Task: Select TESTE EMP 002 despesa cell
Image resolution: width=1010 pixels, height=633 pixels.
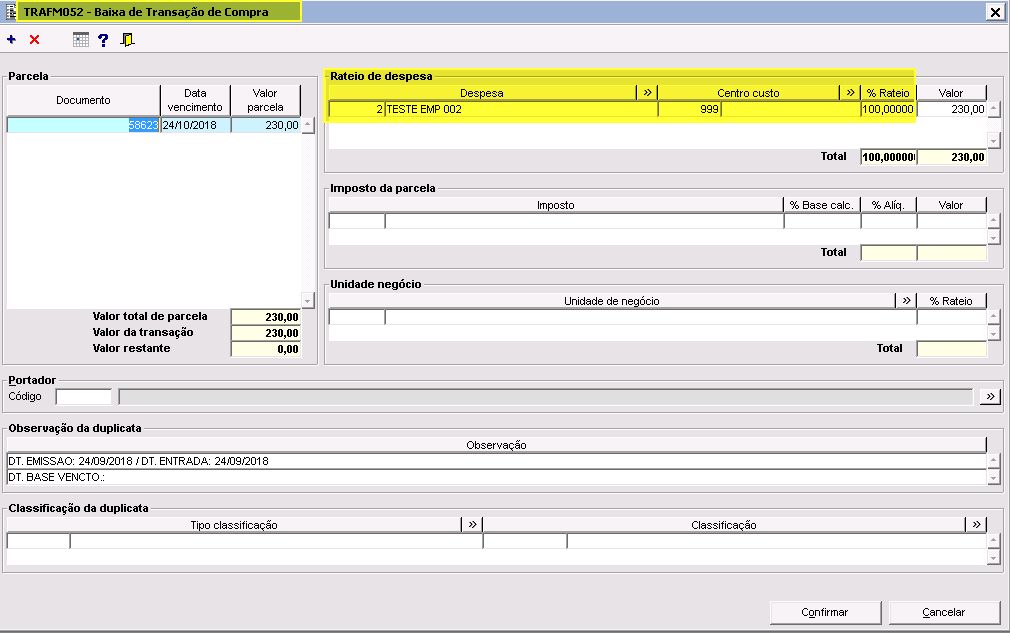Action: [x=521, y=109]
